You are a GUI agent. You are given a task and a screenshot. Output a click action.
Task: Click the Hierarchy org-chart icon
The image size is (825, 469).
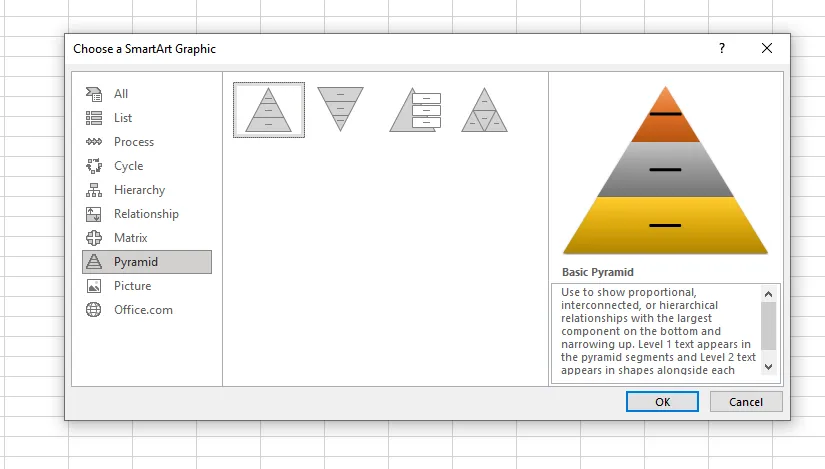94,190
